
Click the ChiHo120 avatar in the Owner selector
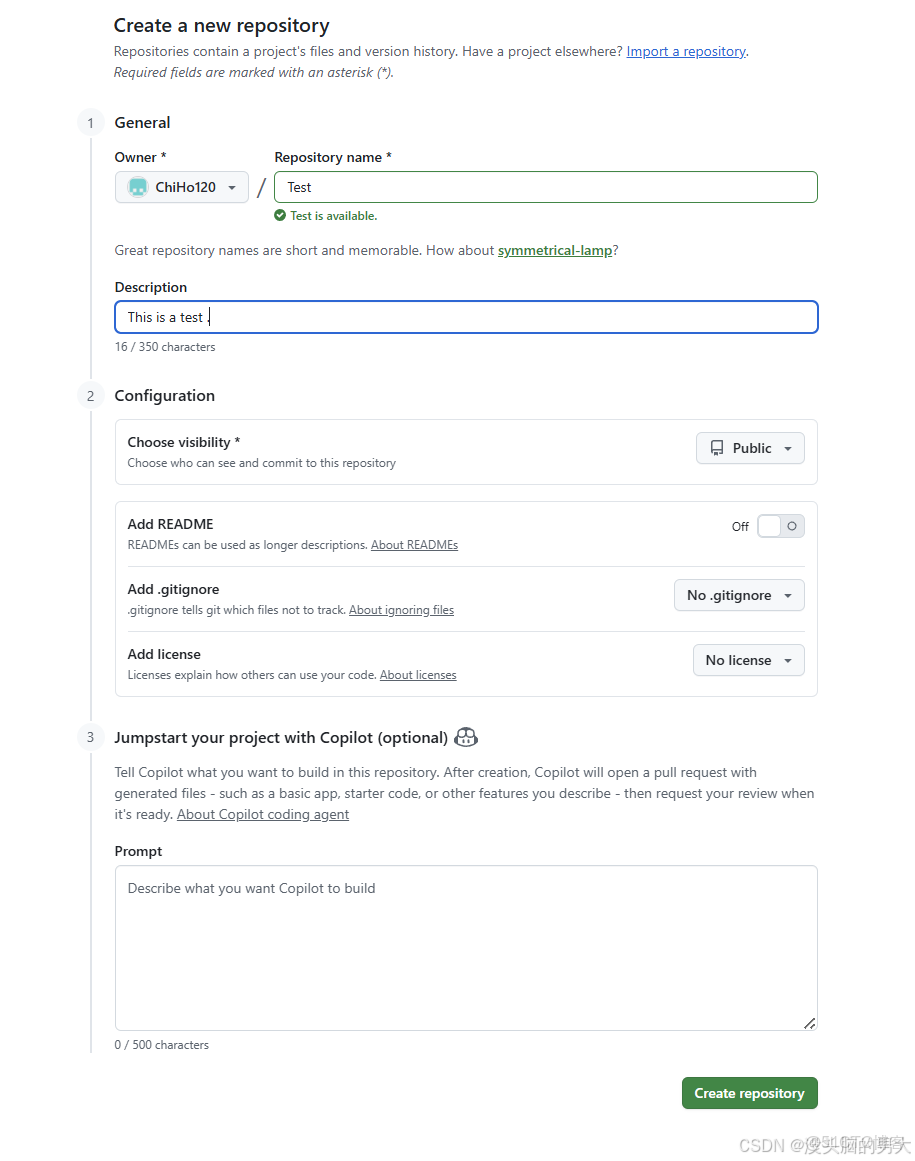tap(136, 187)
